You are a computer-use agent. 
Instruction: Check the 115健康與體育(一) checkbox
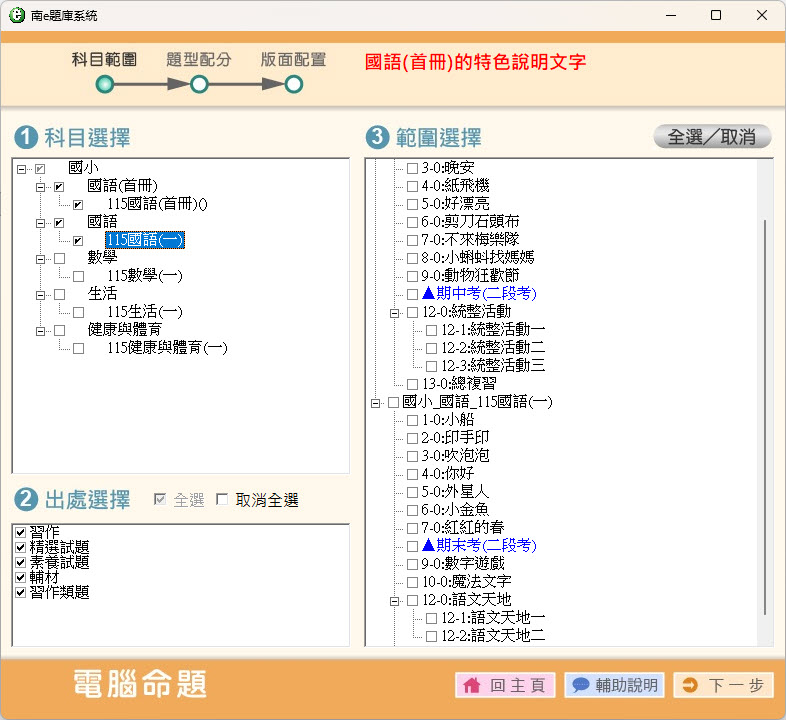[x=78, y=348]
